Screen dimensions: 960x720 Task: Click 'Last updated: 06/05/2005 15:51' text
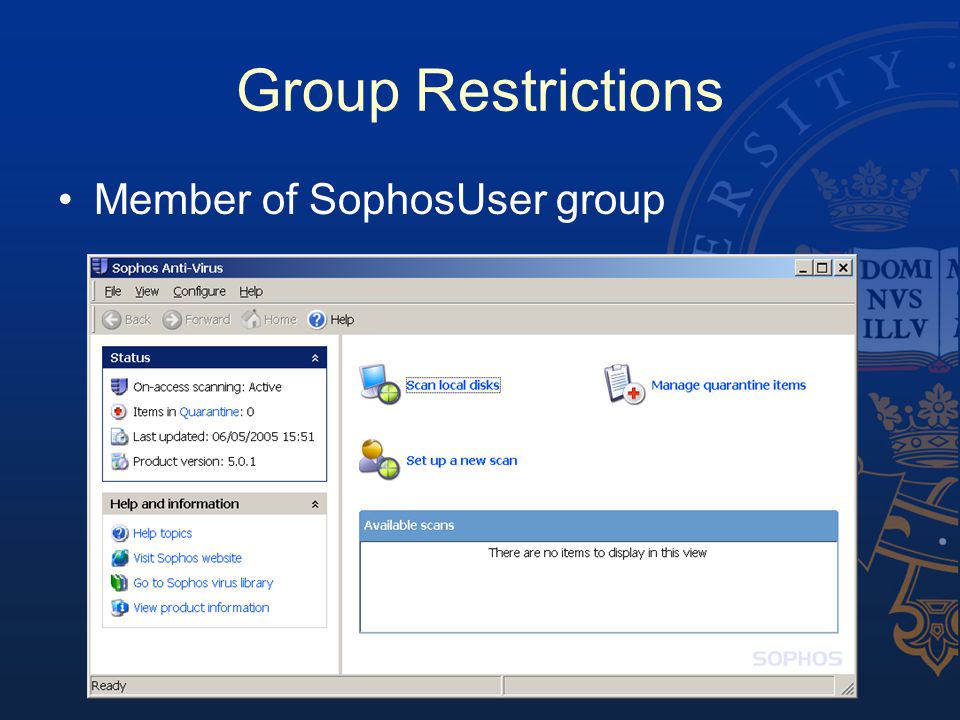click(x=223, y=437)
